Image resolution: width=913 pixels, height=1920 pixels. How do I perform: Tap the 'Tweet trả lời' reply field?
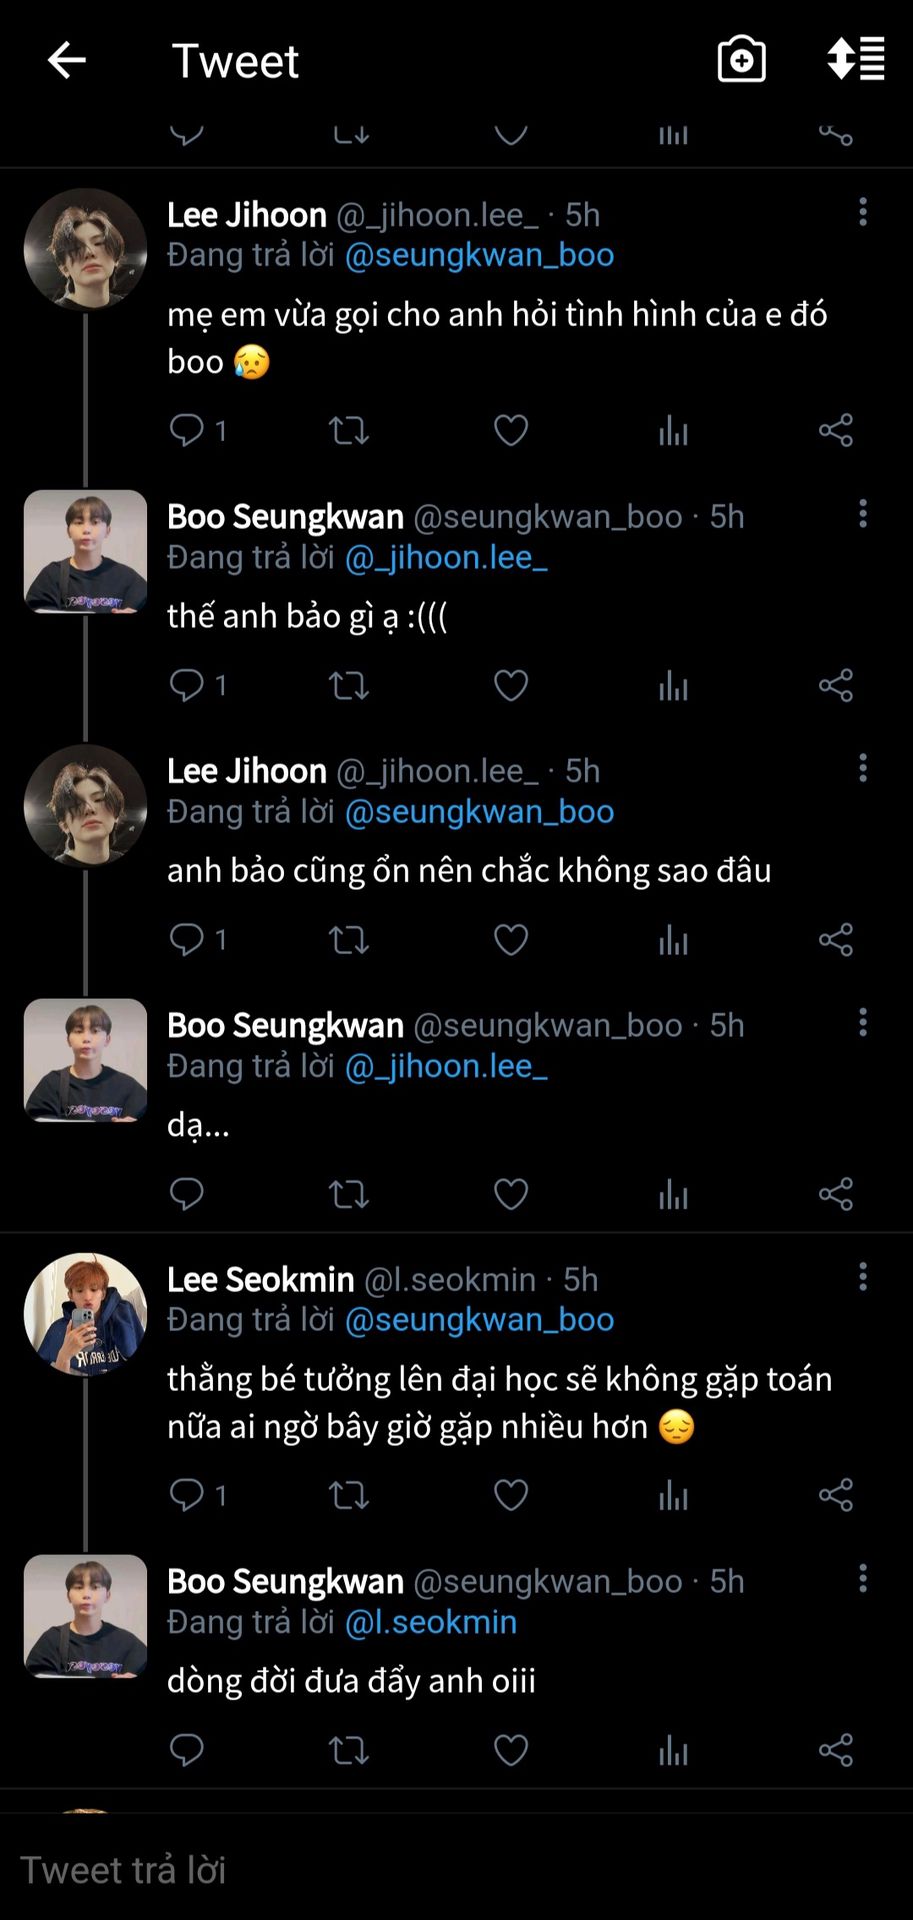(x=400, y=1870)
